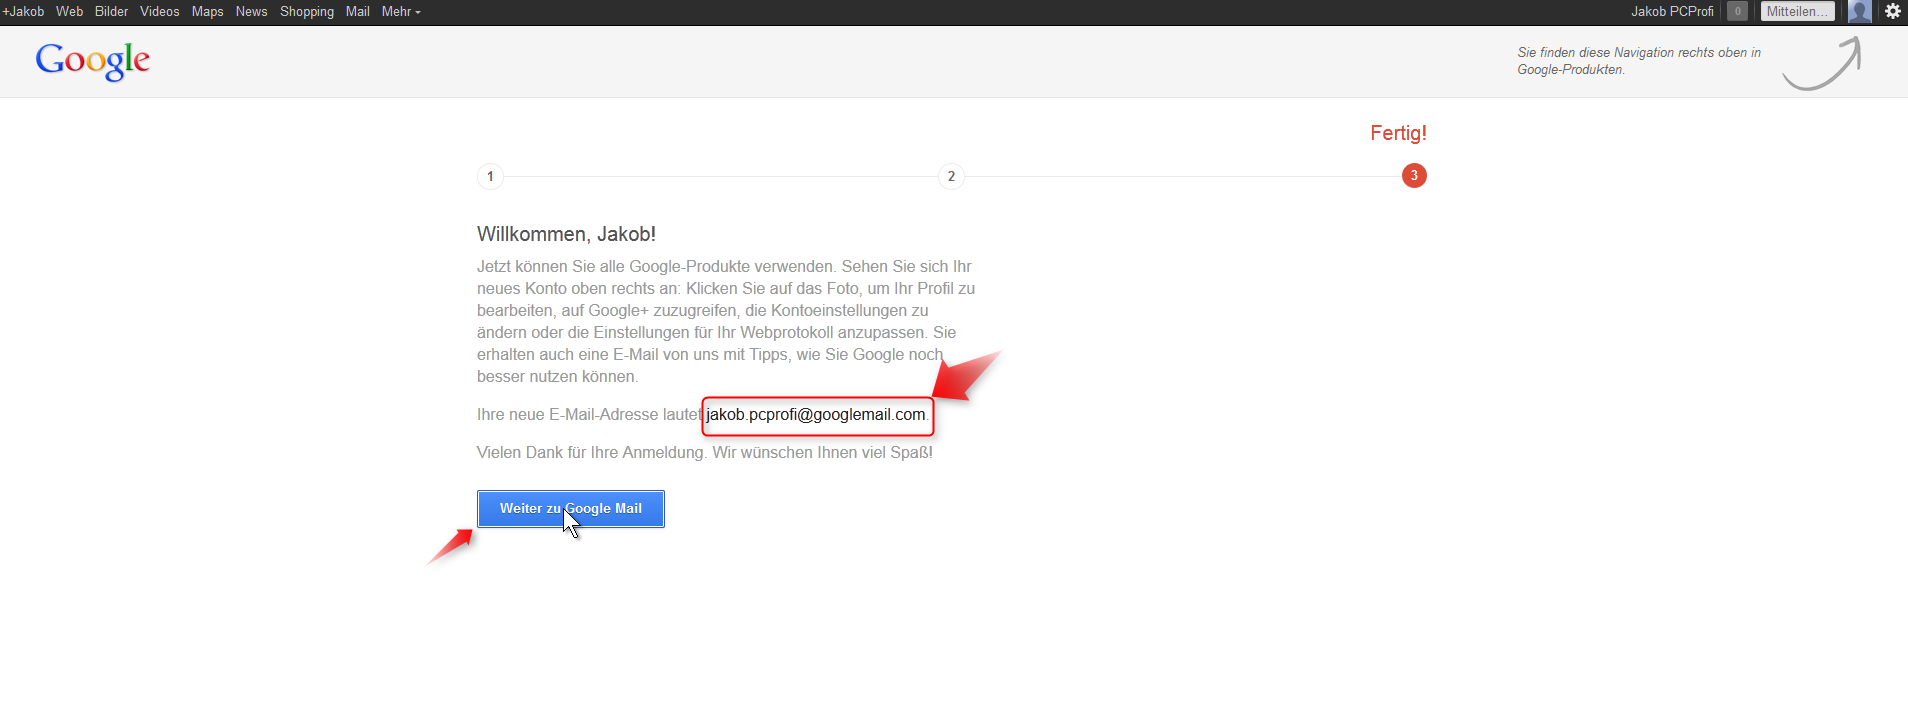This screenshot has height=720, width=1908.
Task: Open Bilder in the navigation bar
Action: 111,12
